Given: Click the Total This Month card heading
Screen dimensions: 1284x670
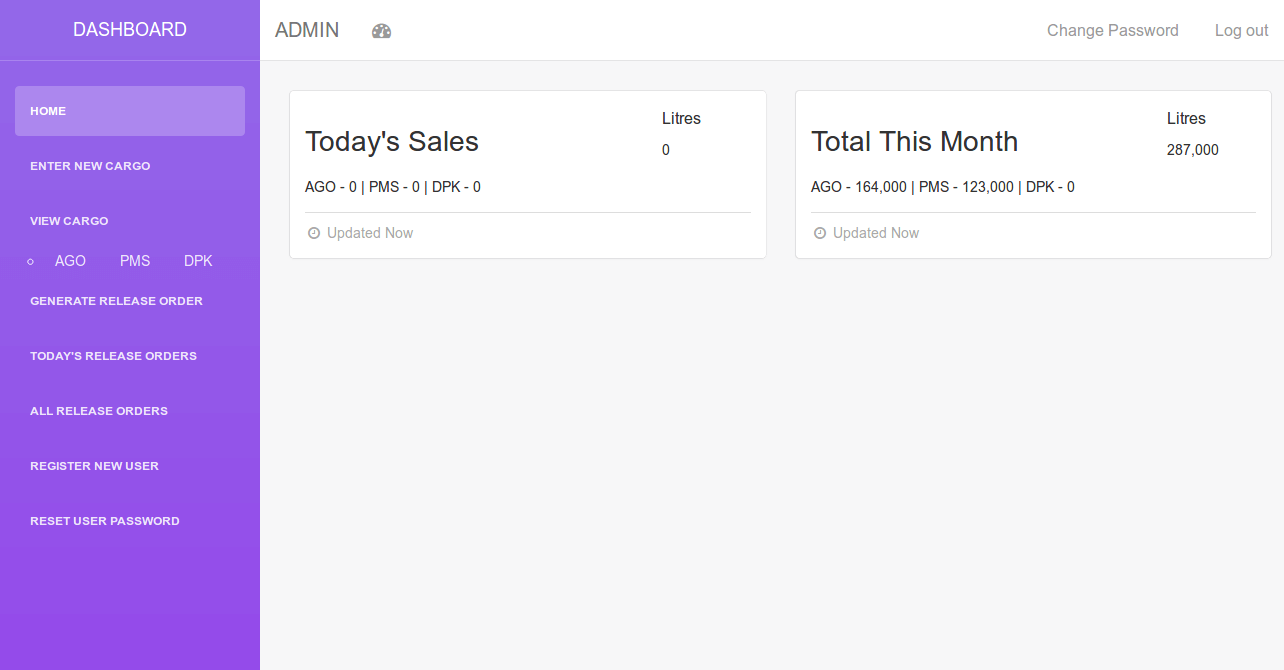Looking at the screenshot, I should coord(914,142).
